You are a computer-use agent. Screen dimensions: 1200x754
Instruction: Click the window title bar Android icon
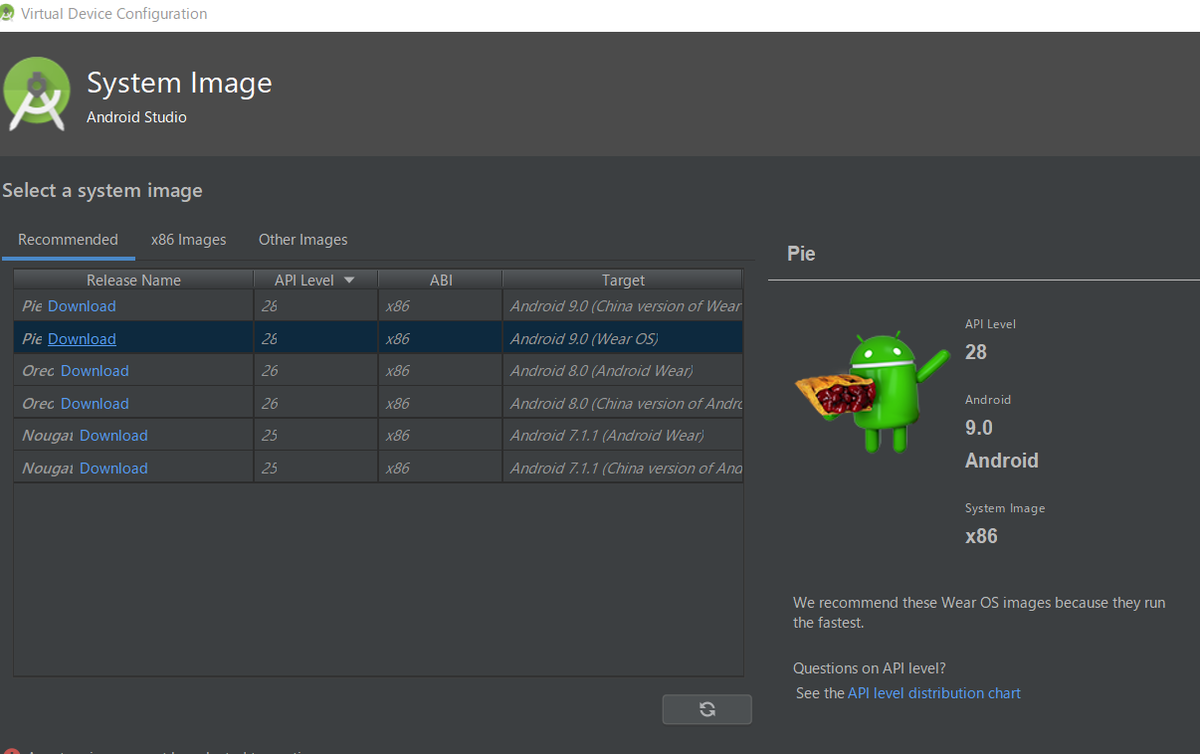coord(9,14)
